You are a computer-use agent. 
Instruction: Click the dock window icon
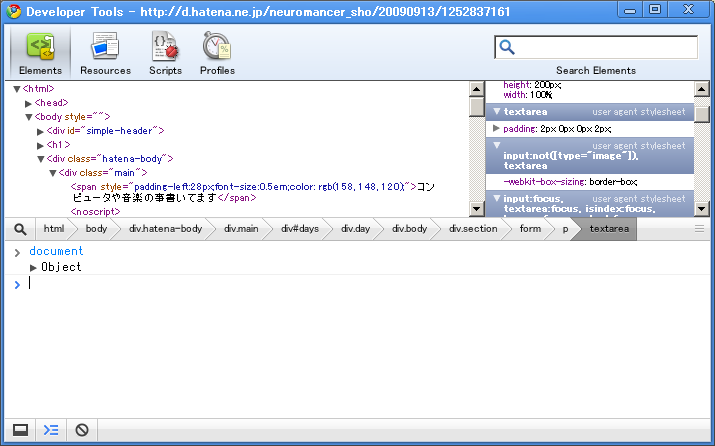pyautogui.click(x=21, y=430)
